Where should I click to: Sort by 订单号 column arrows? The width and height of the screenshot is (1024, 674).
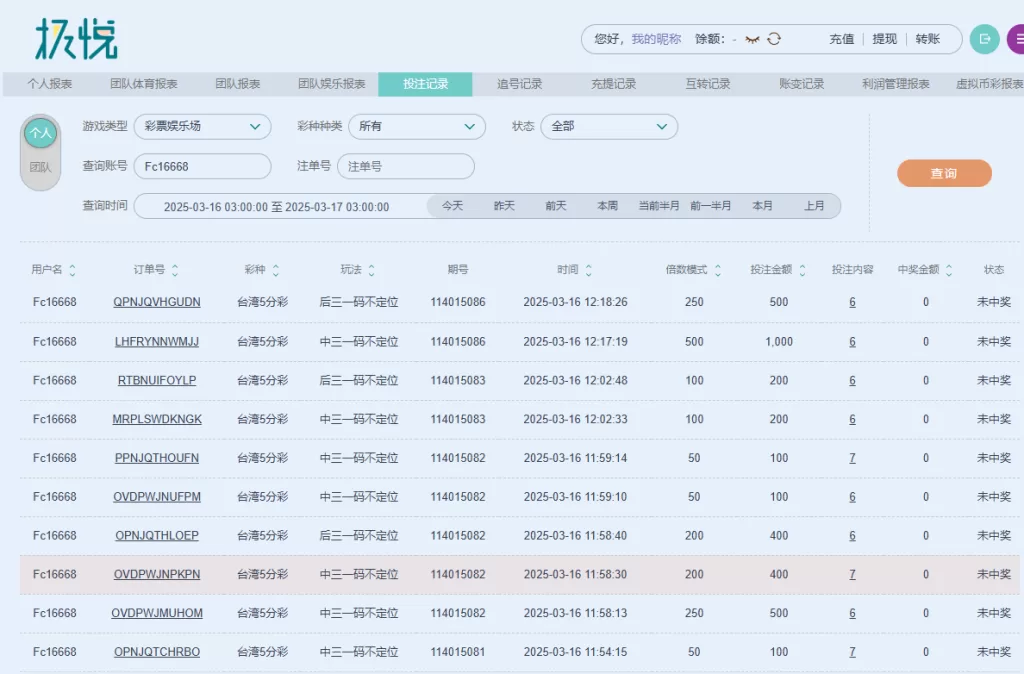click(175, 270)
